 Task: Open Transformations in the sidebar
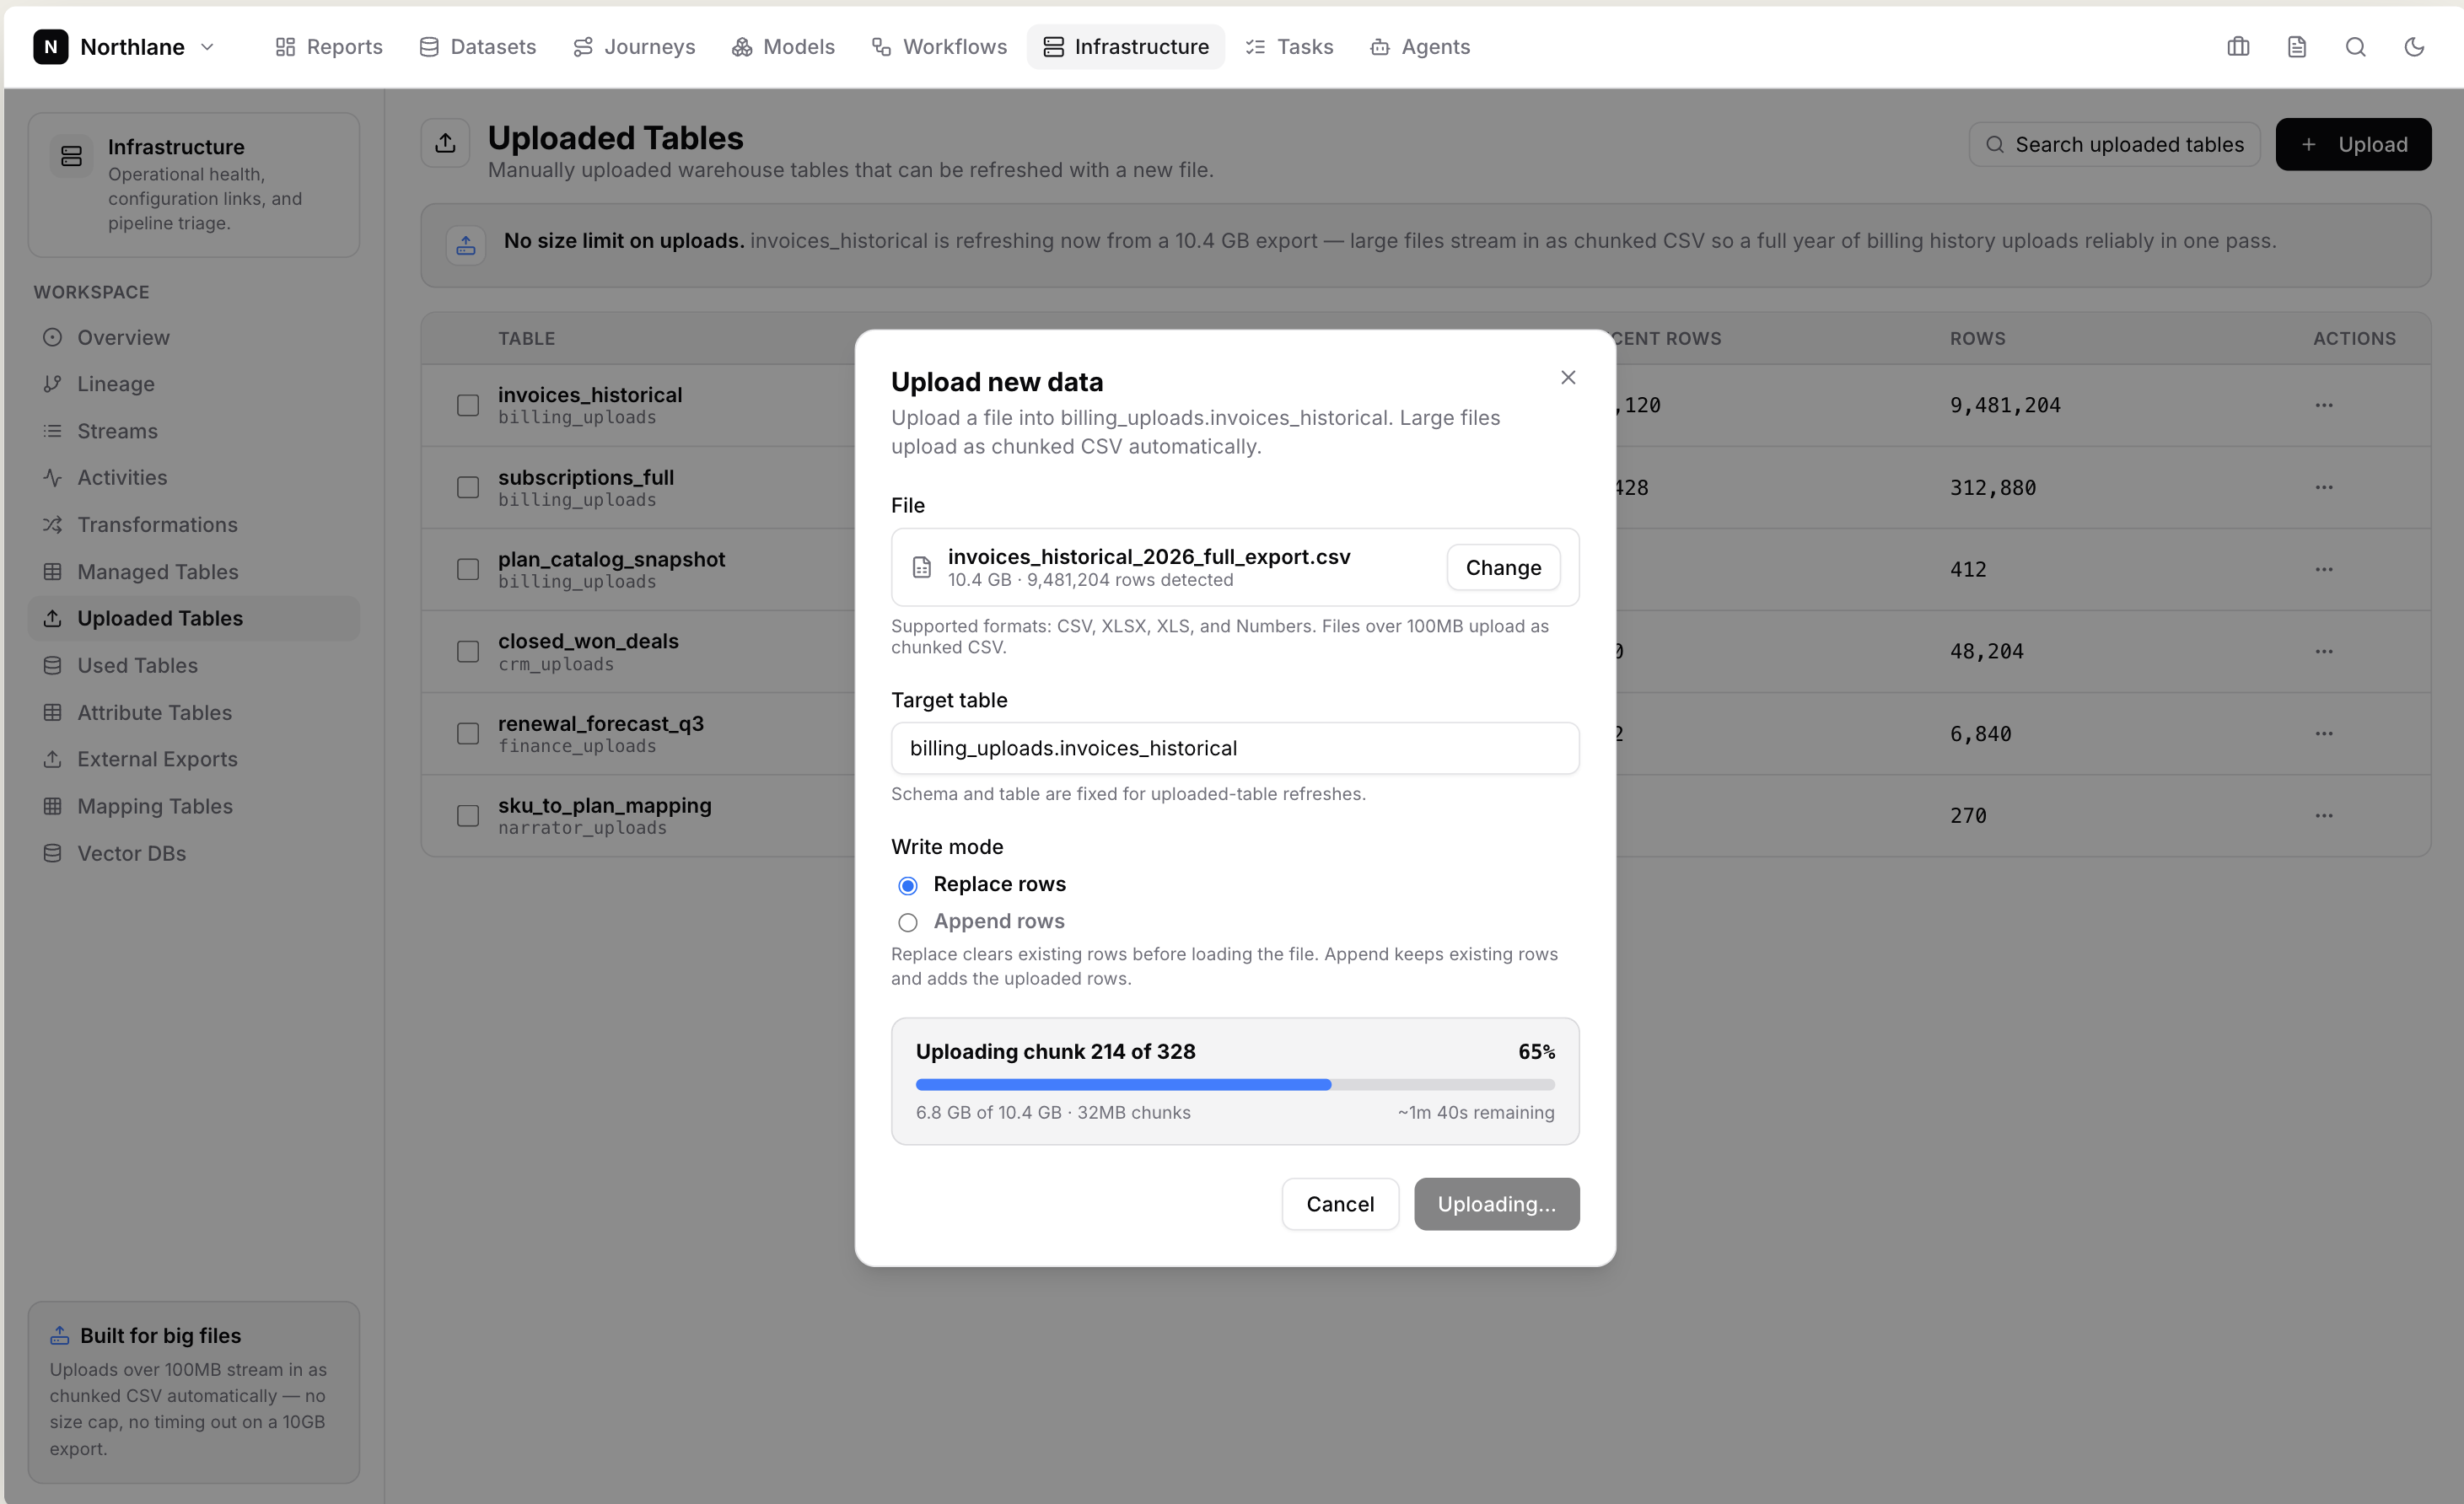point(194,524)
